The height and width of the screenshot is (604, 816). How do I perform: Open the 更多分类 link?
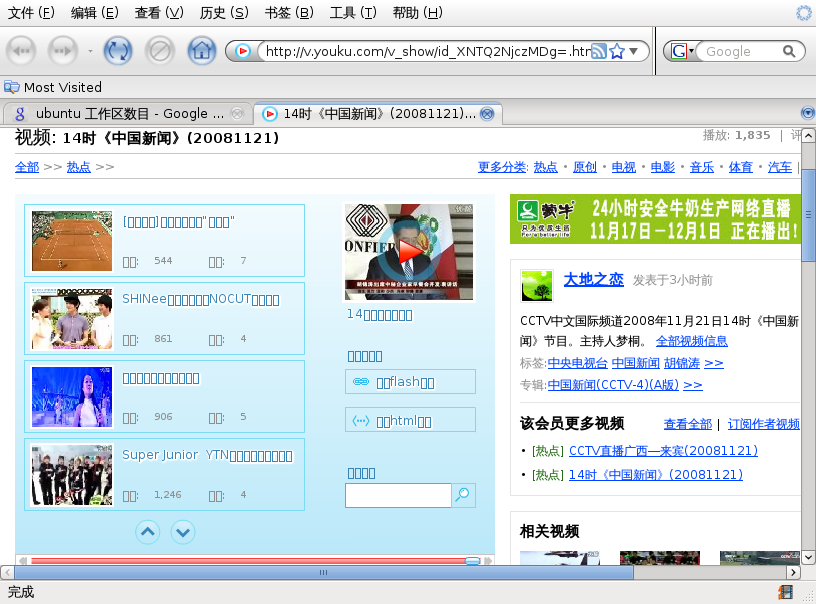[x=502, y=167]
